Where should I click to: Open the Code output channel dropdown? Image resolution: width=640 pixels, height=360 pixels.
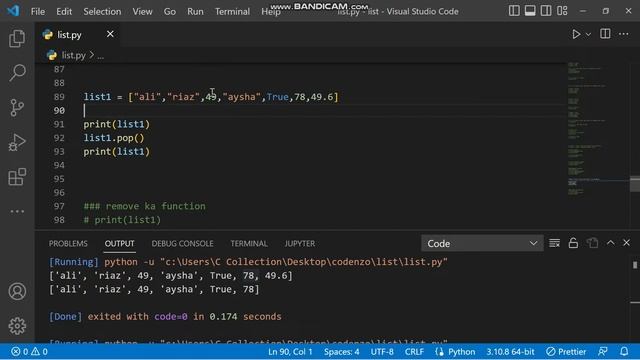point(482,243)
